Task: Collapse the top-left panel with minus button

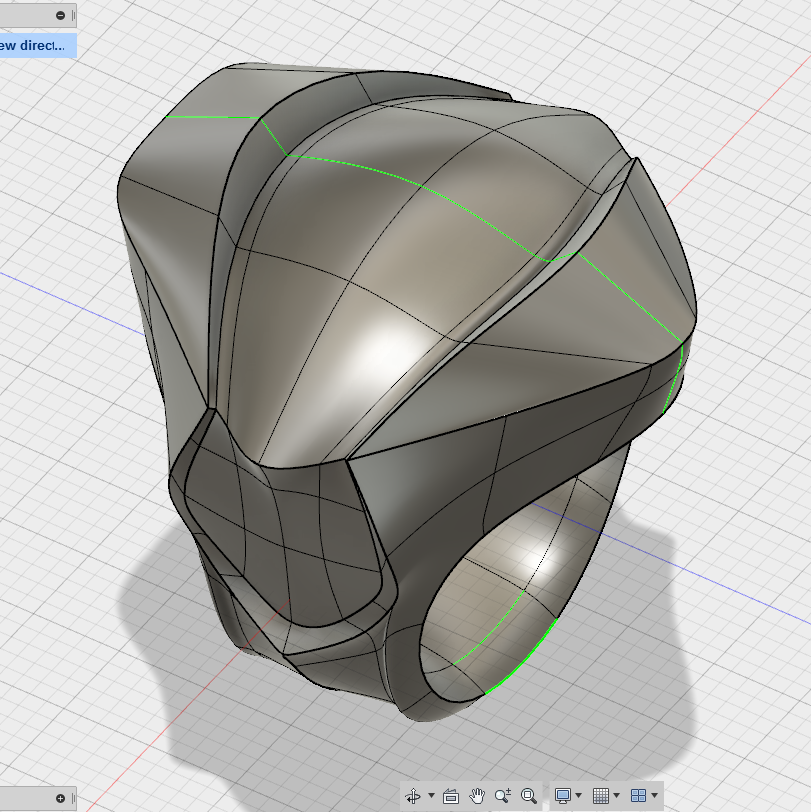Action: (61, 16)
